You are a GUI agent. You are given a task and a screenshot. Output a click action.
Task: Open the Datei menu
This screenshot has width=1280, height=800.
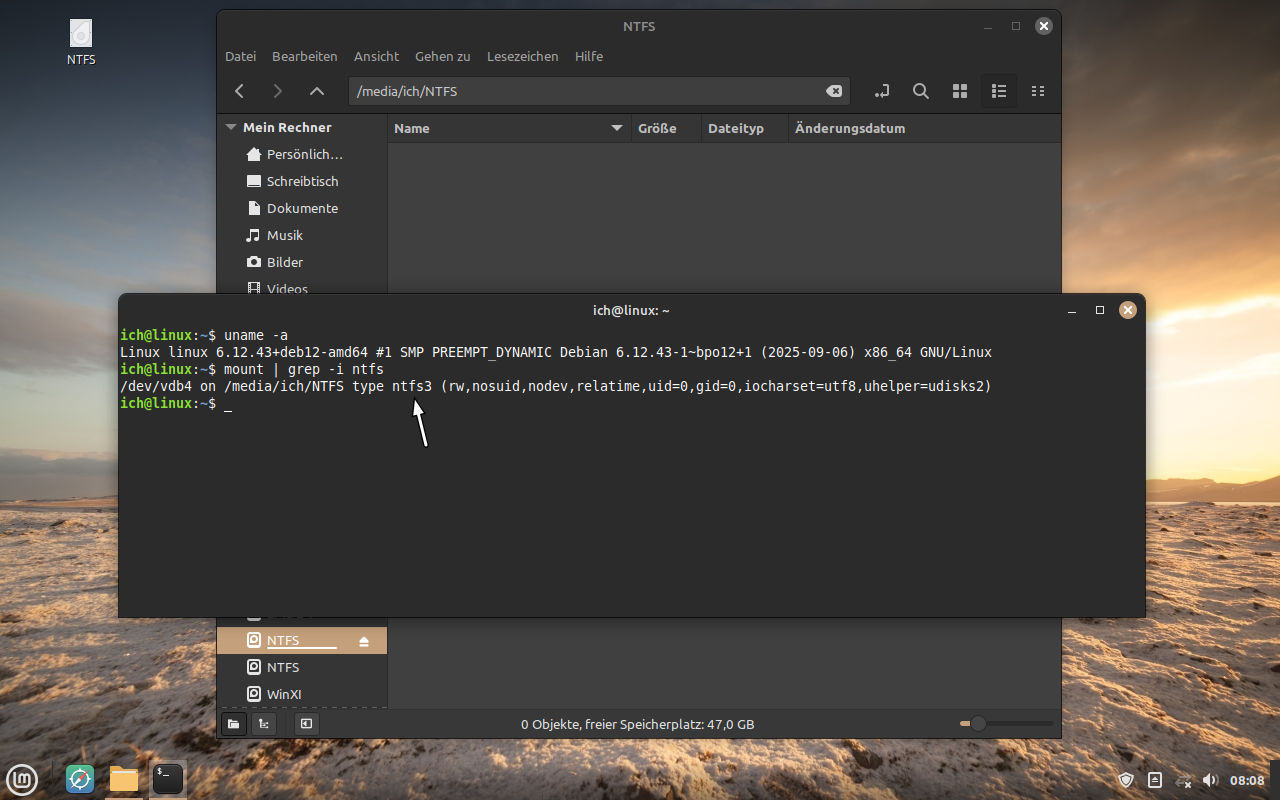(x=240, y=57)
